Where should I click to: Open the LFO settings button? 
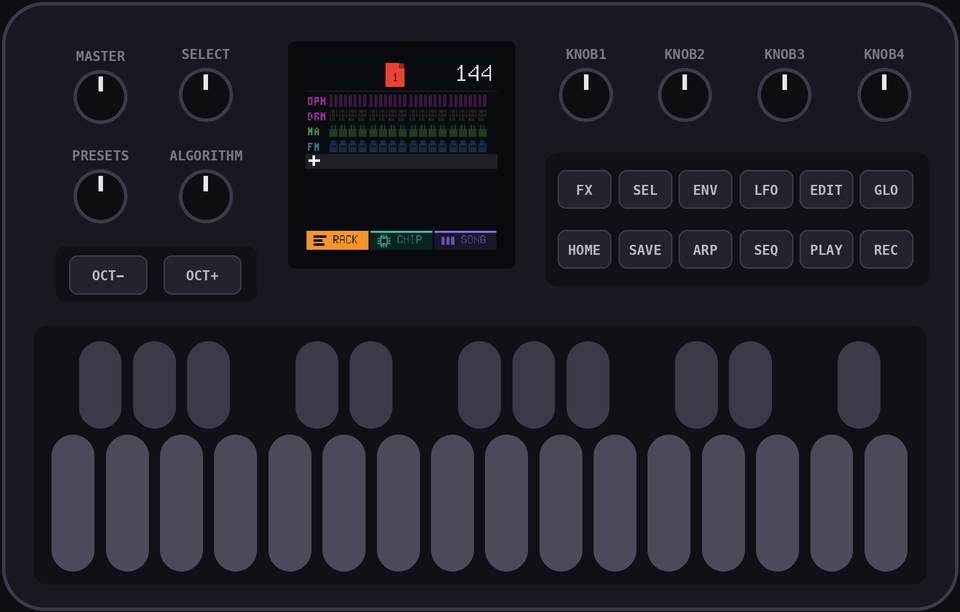pos(766,190)
